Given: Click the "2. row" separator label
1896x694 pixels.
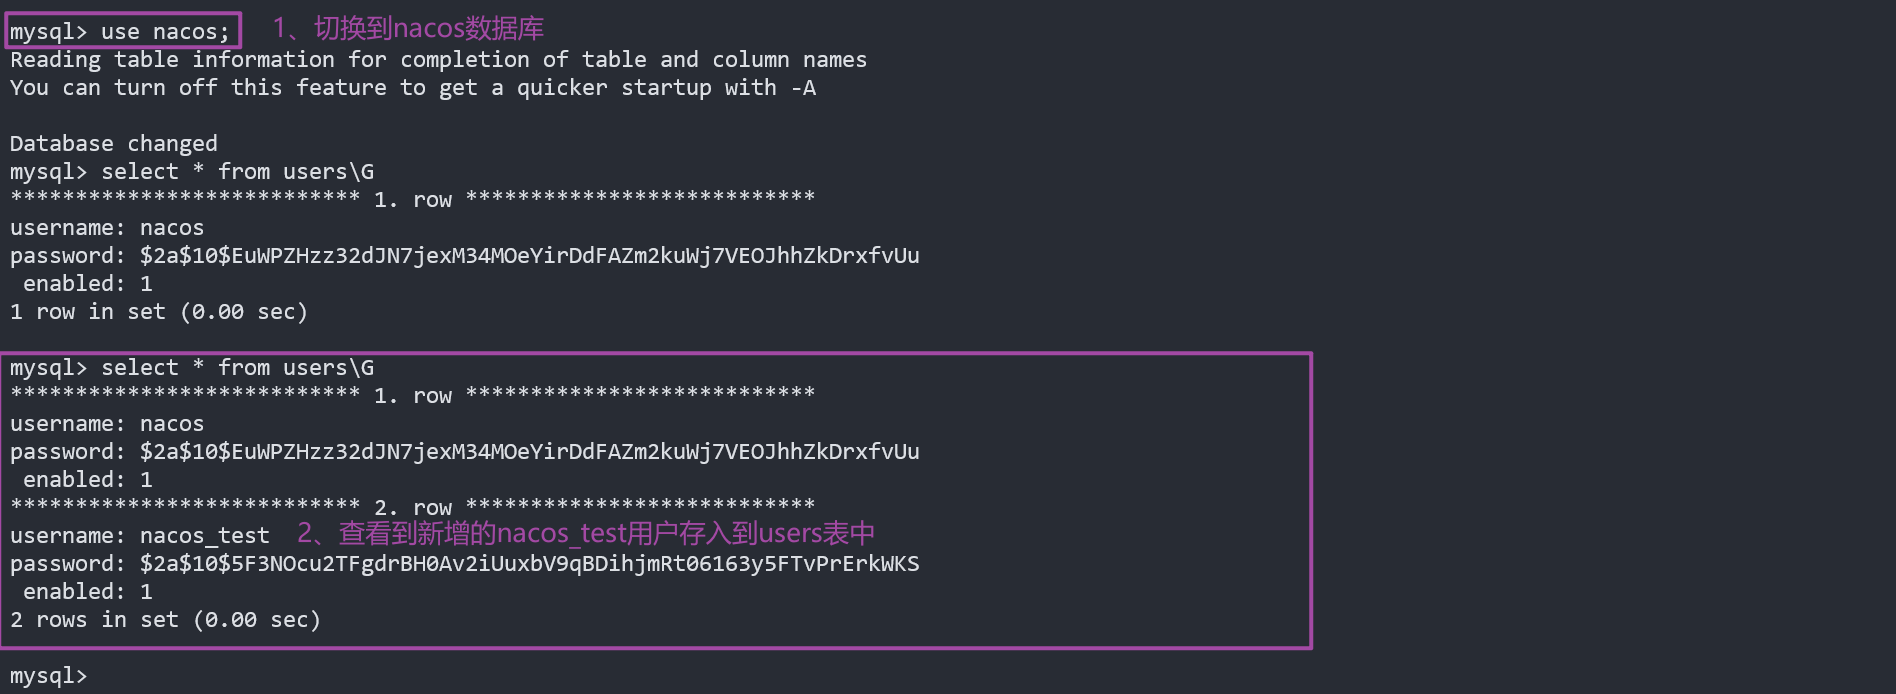Looking at the screenshot, I should [x=413, y=508].
